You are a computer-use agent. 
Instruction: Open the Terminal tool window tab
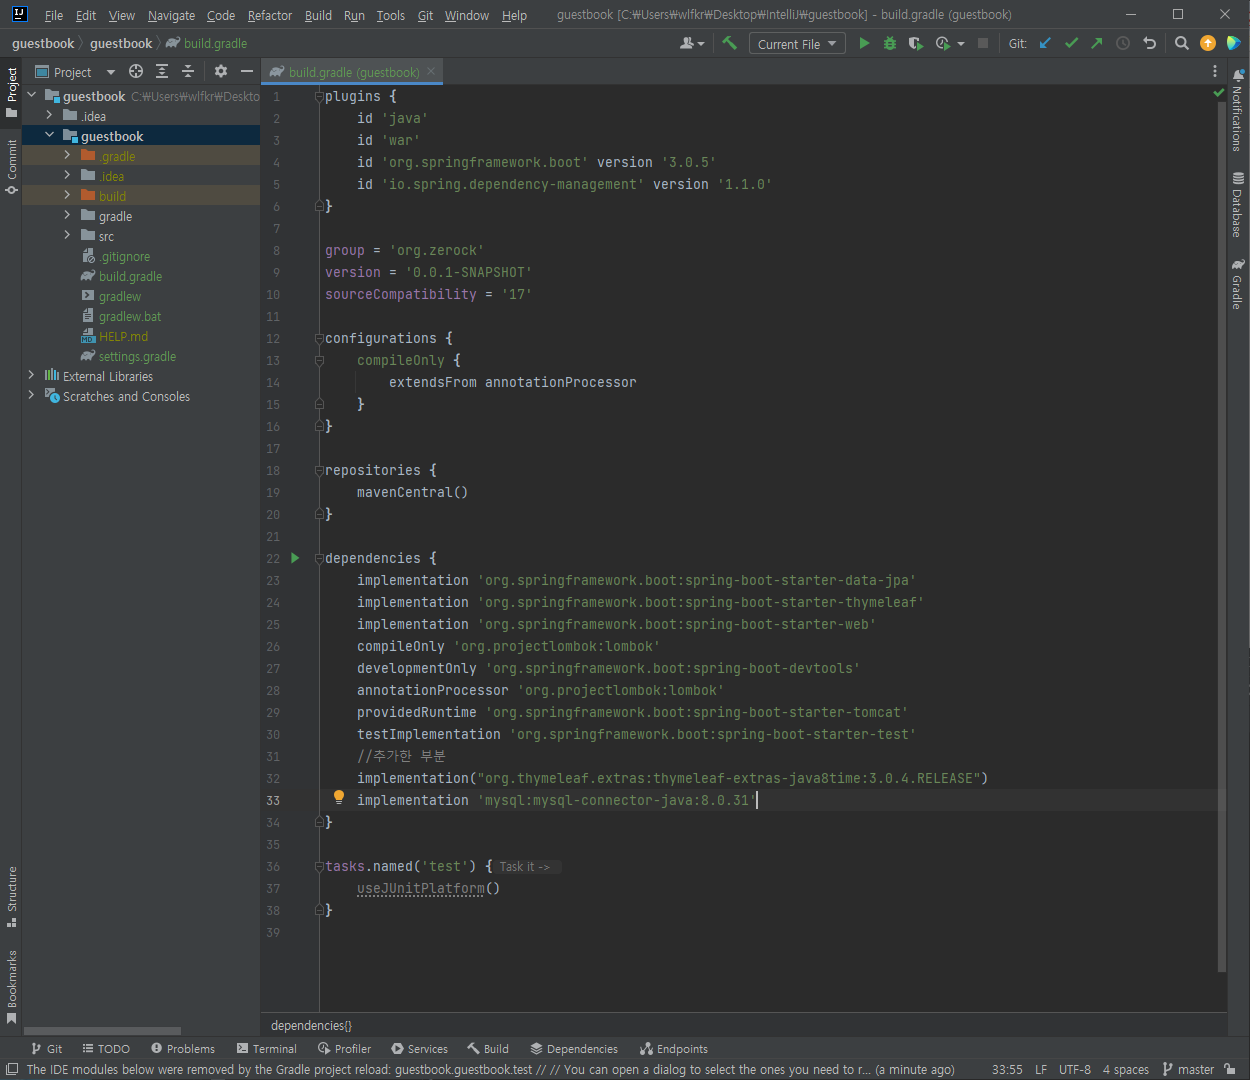[267, 1048]
